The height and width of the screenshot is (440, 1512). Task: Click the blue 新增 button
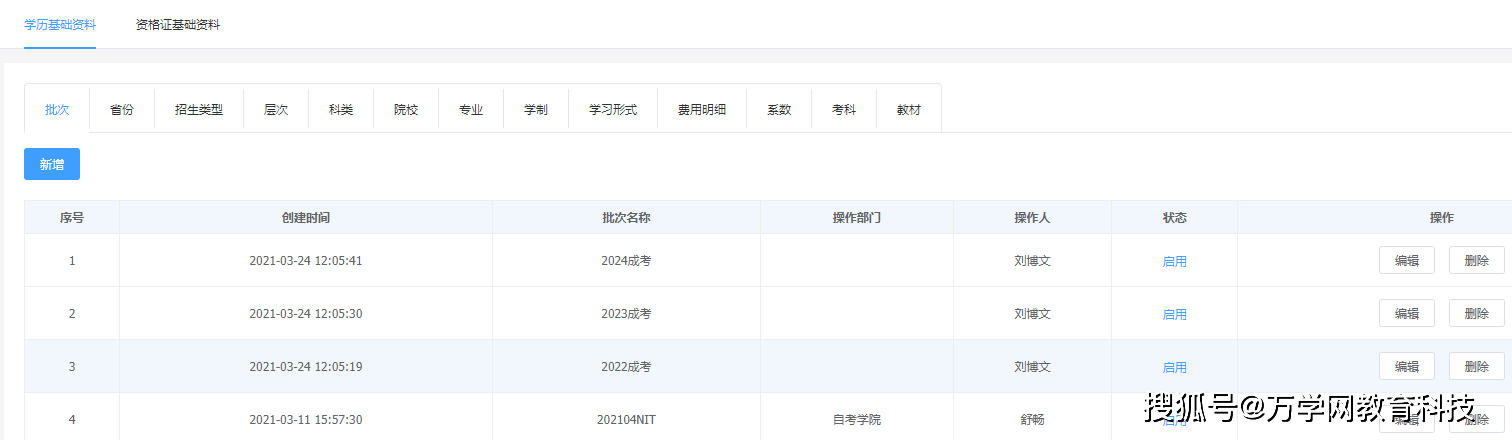[52, 164]
